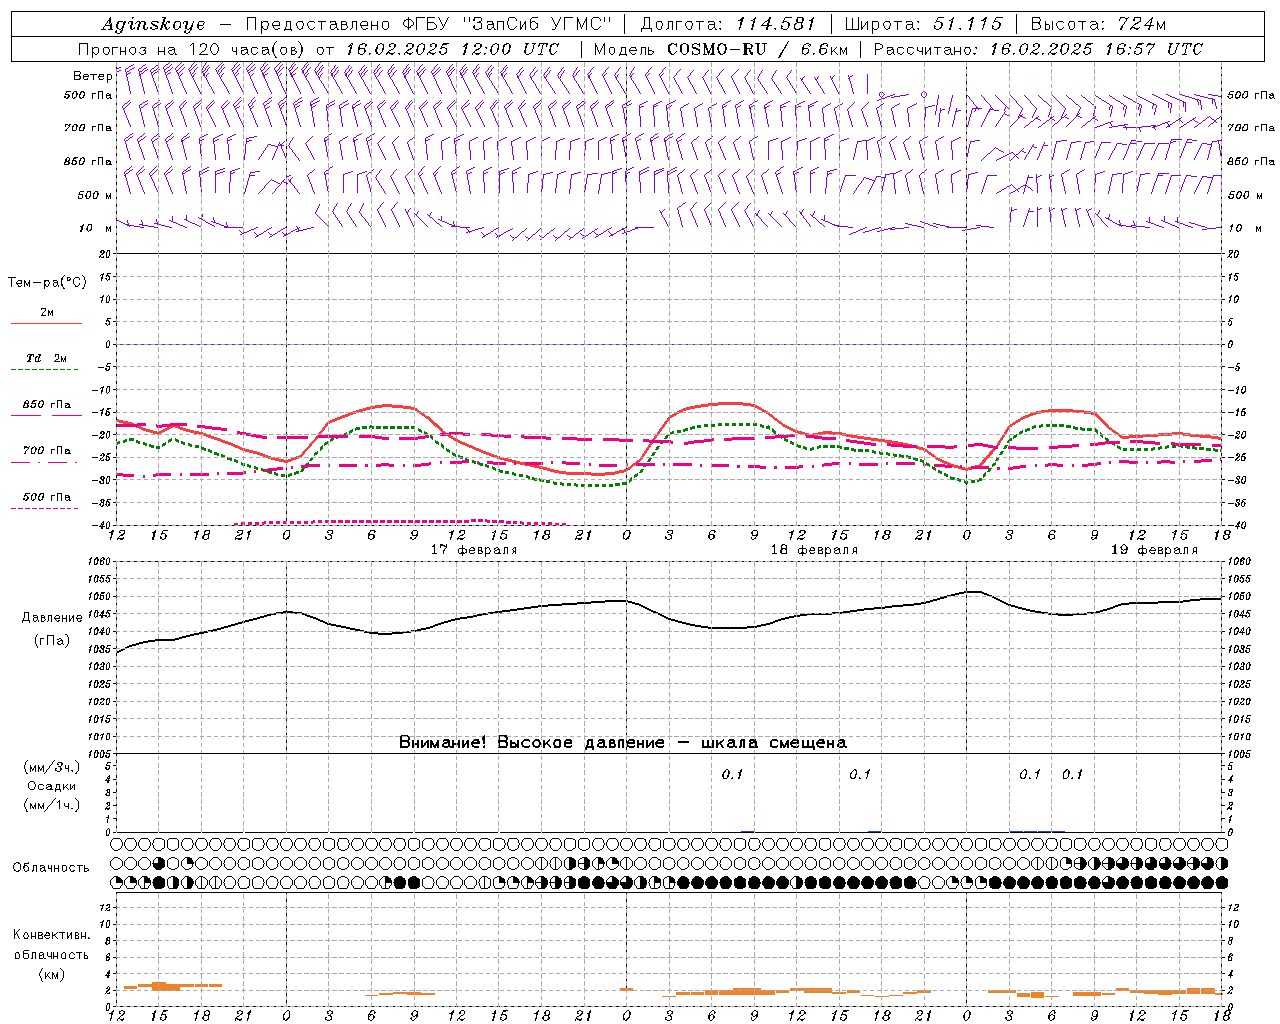The image size is (1280, 1024).
Task: Select the "ЗапСиб УГМС" provider text
Action: [x=537, y=24]
